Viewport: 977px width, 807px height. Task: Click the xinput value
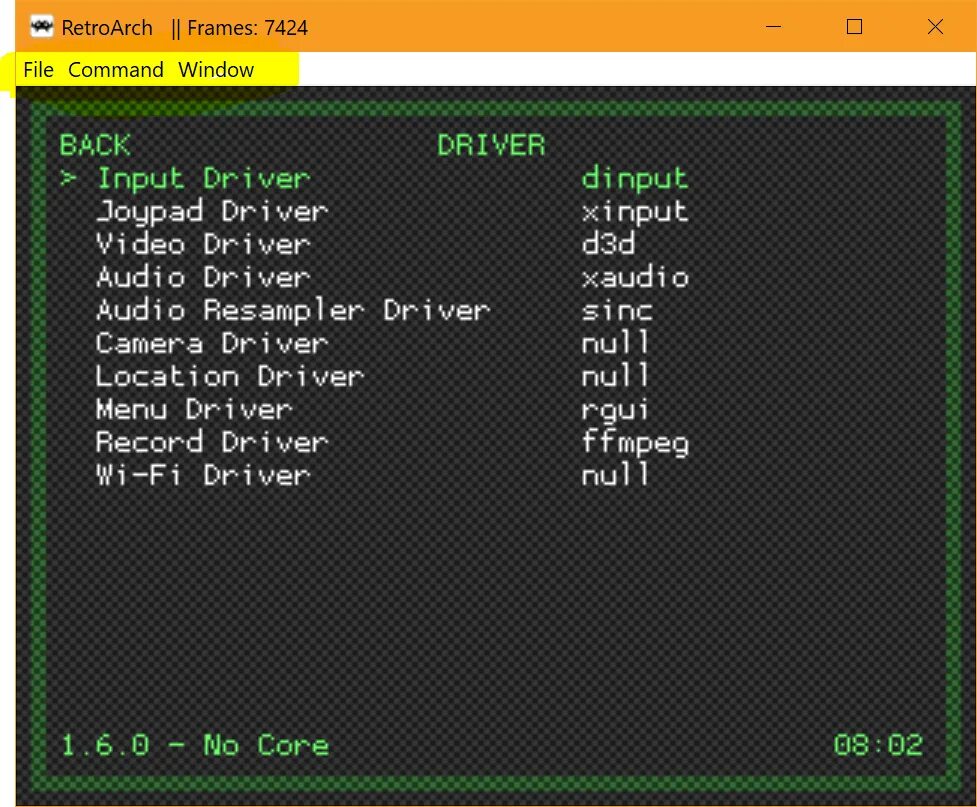click(x=635, y=212)
